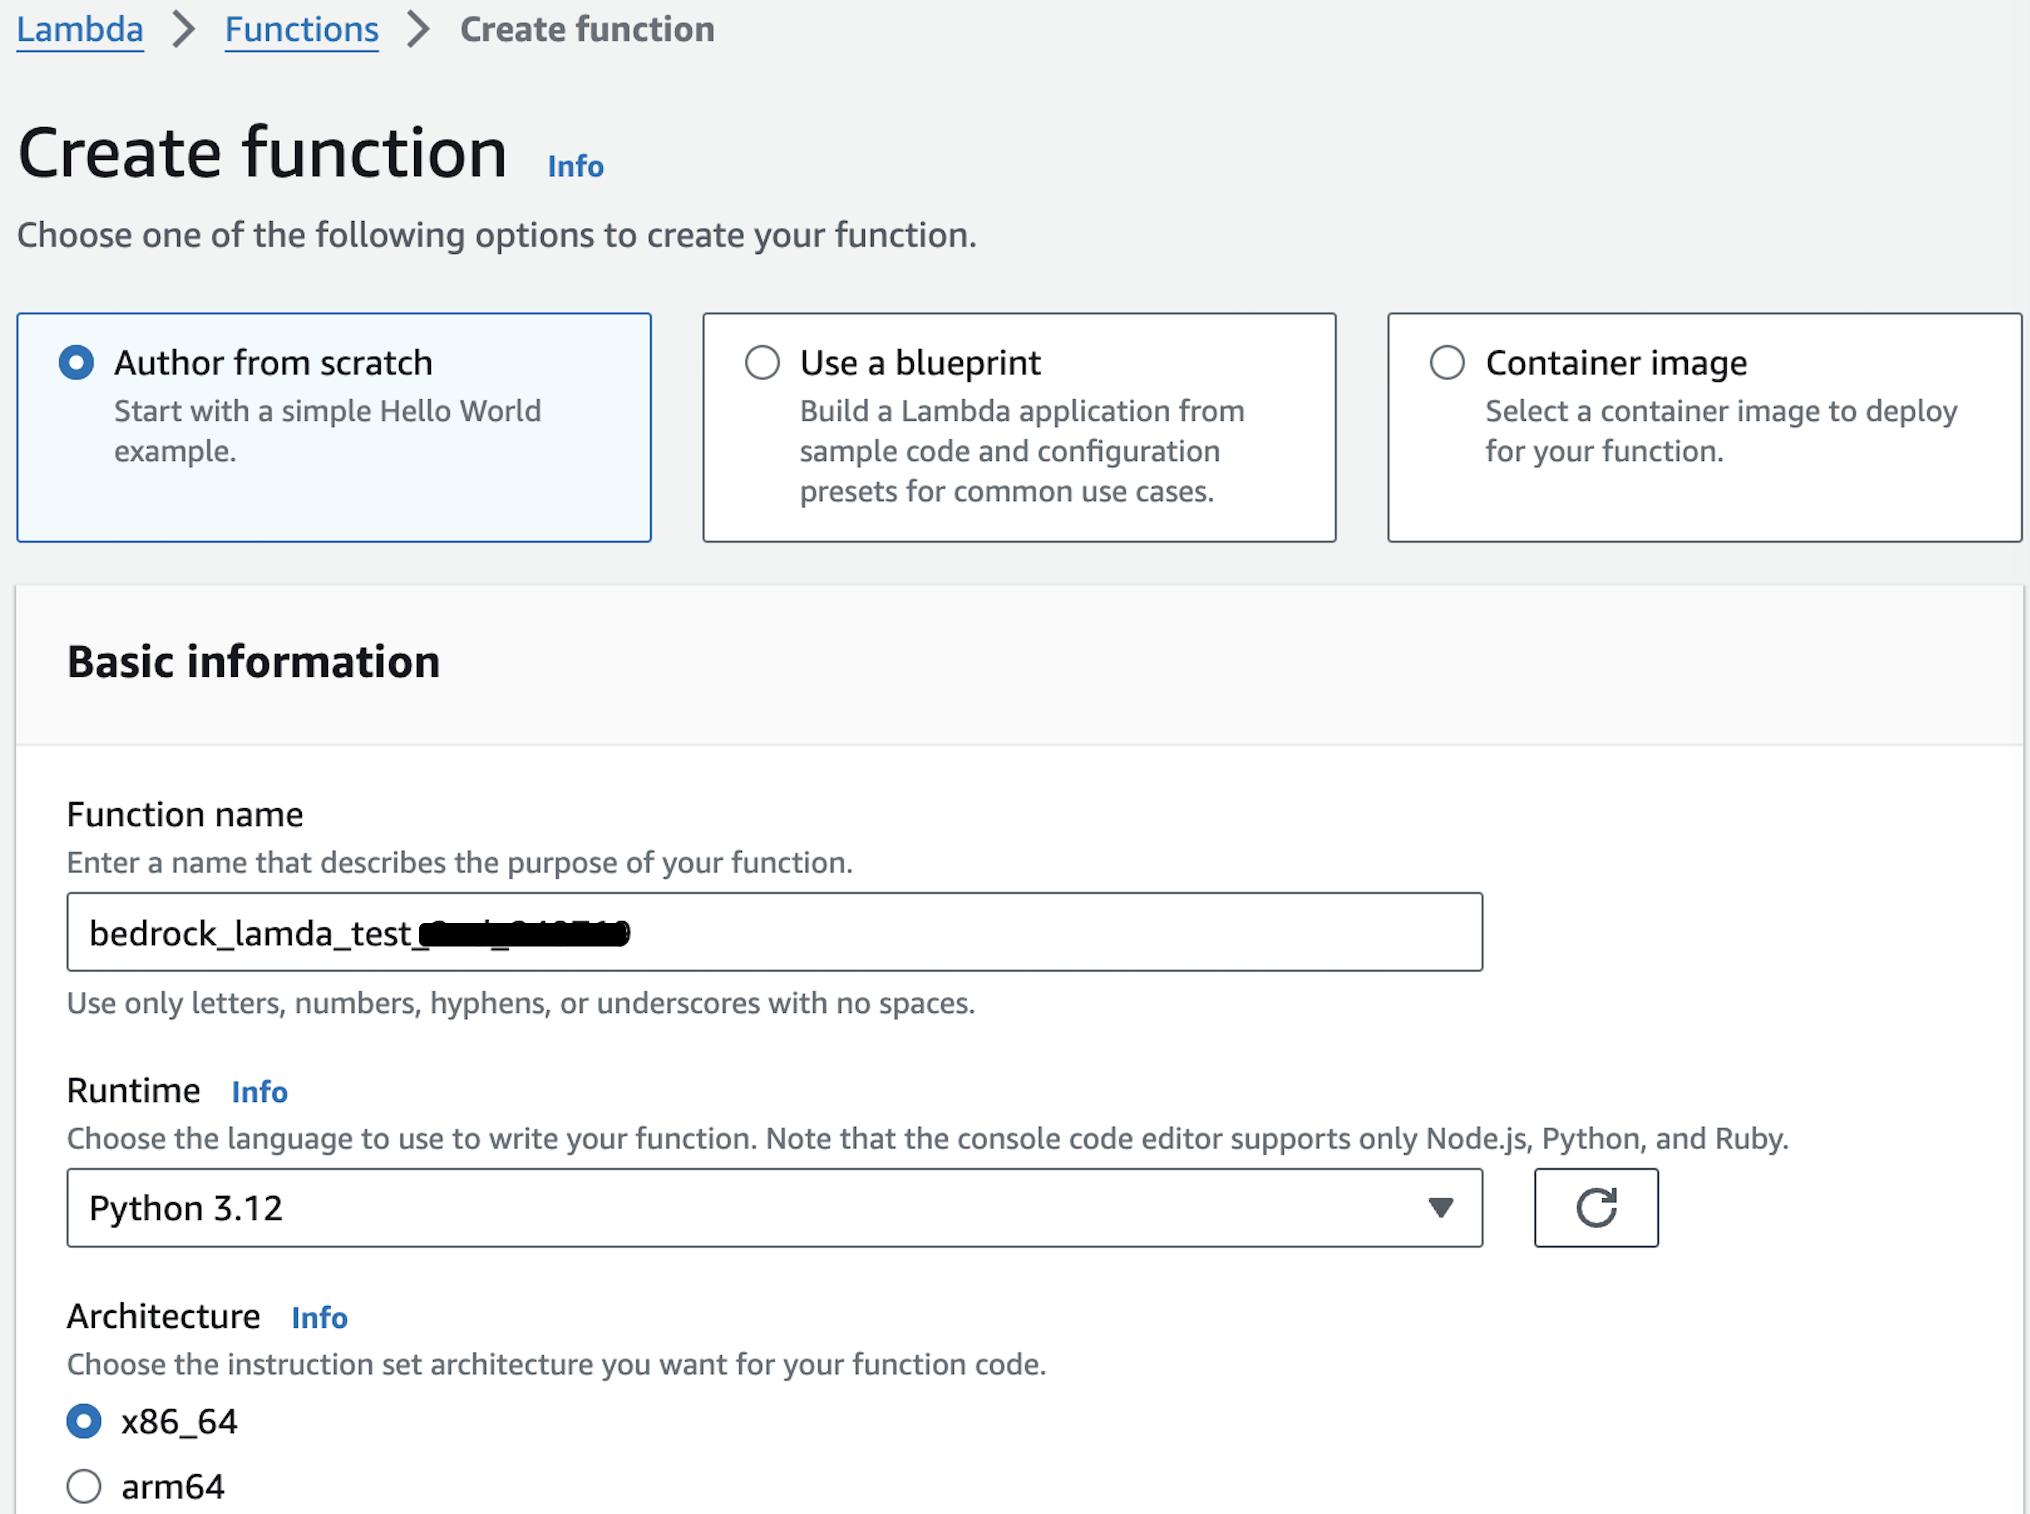Click the 'Choose the language to use' description
The height and width of the screenshot is (1514, 2030).
(928, 1138)
